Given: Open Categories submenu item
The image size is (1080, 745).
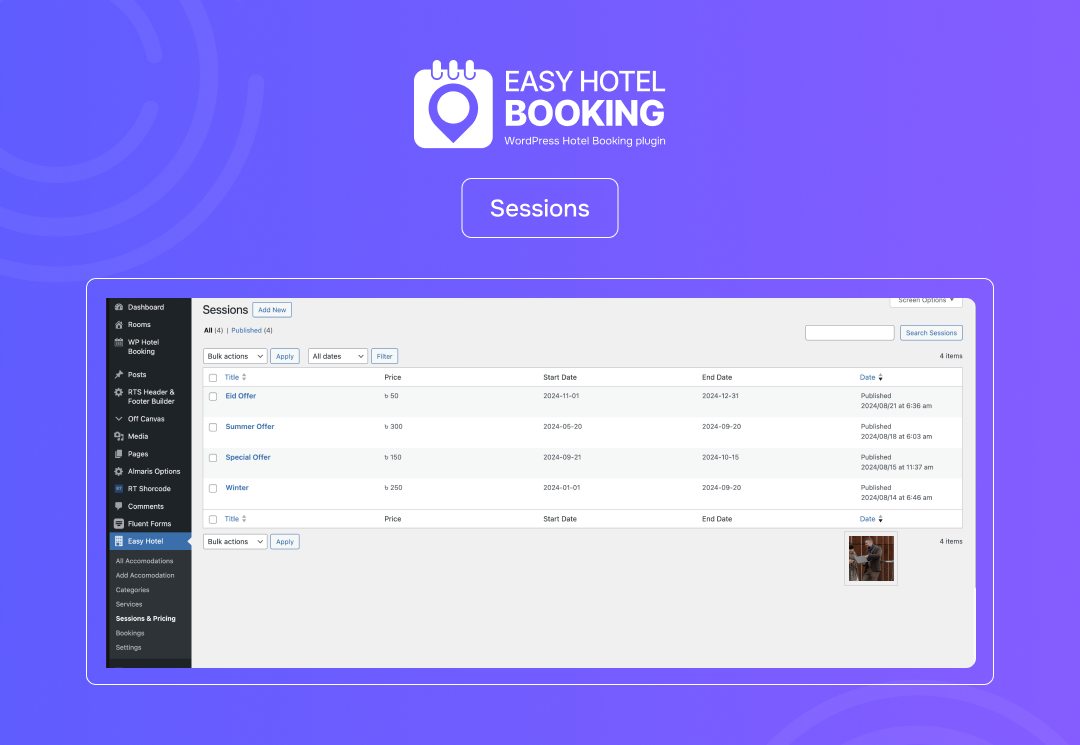Looking at the screenshot, I should tap(132, 590).
